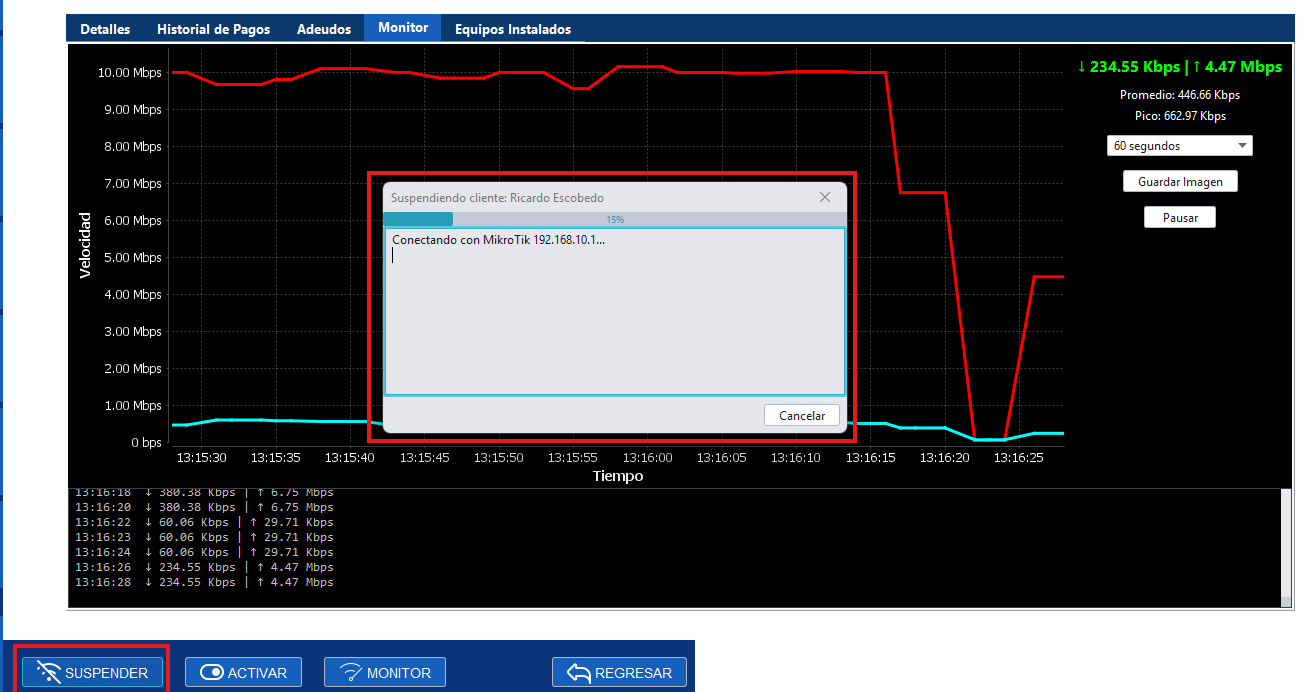1313x692 pixels.
Task: Click the SUSPENDER wifi-off icon button
Action: click(92, 672)
